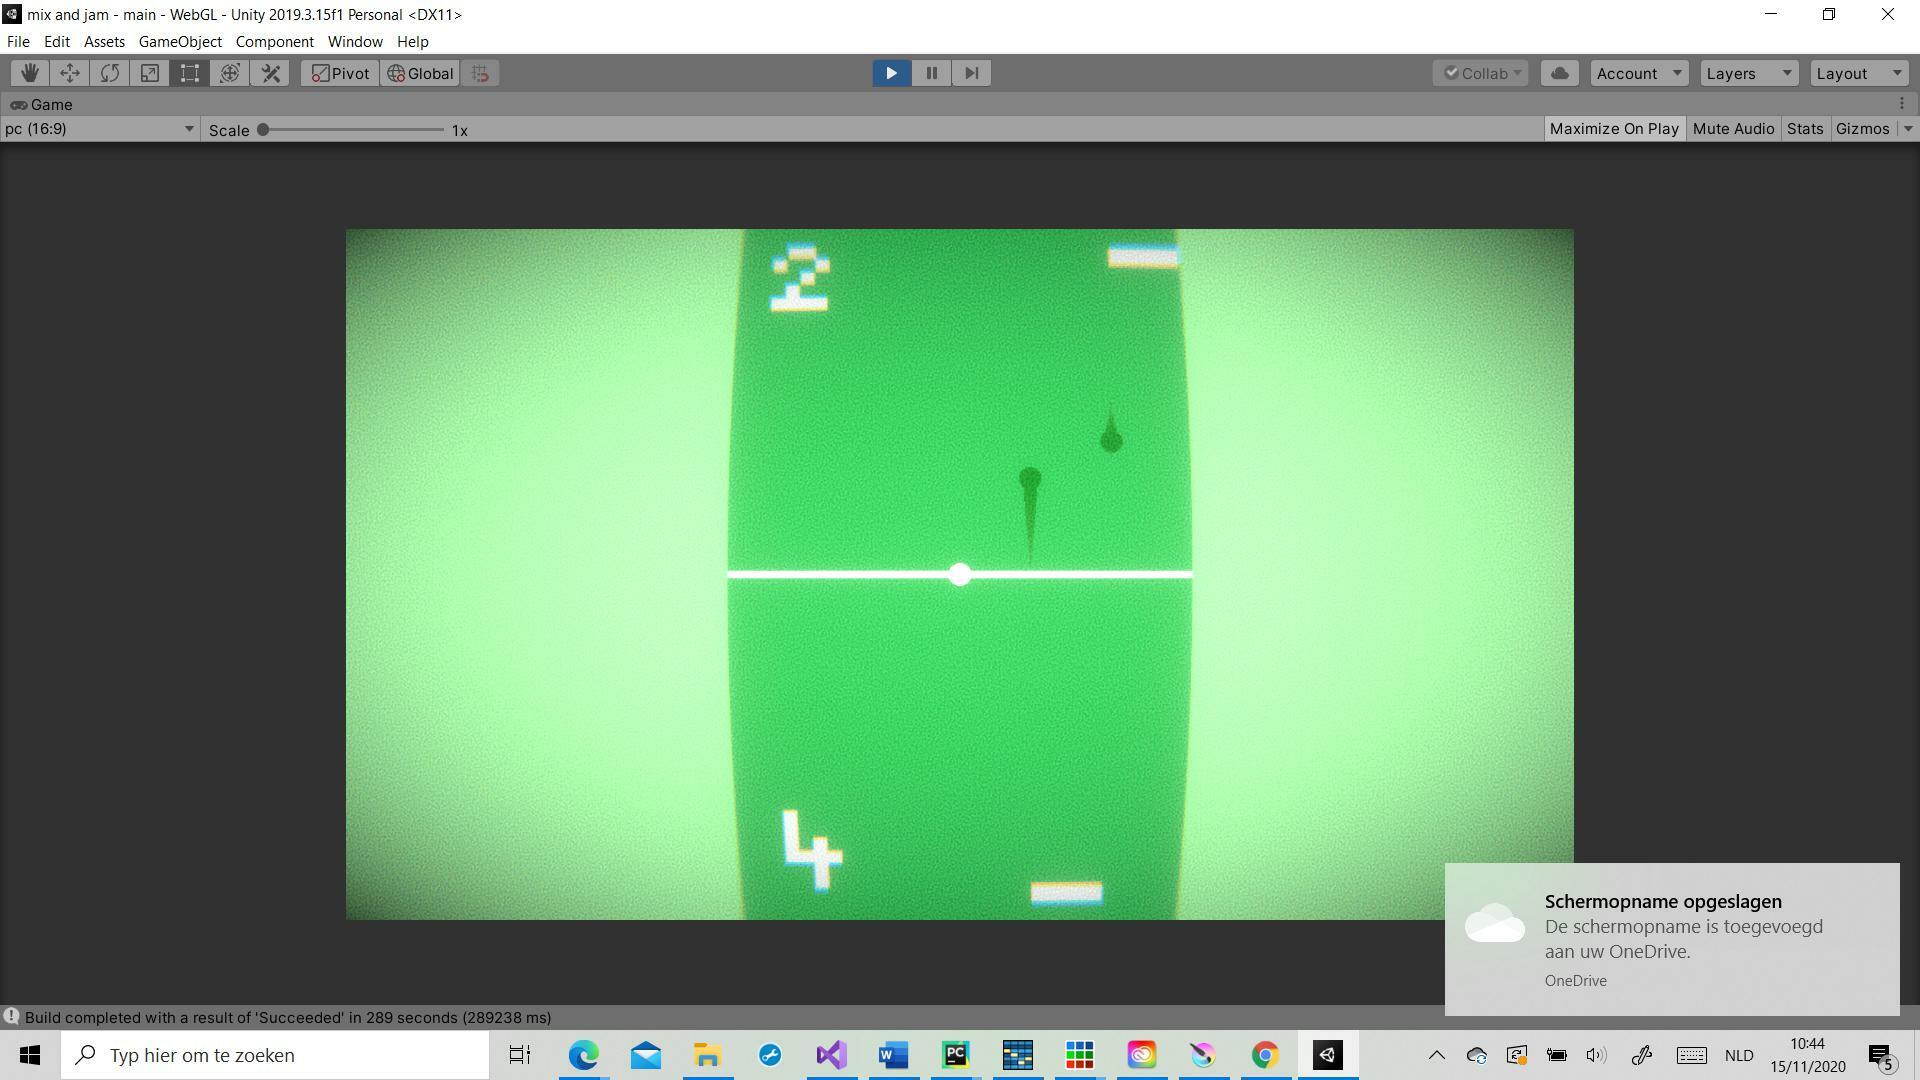Open OneDrive tray icon
The height and width of the screenshot is (1080, 1920).
(1476, 1055)
